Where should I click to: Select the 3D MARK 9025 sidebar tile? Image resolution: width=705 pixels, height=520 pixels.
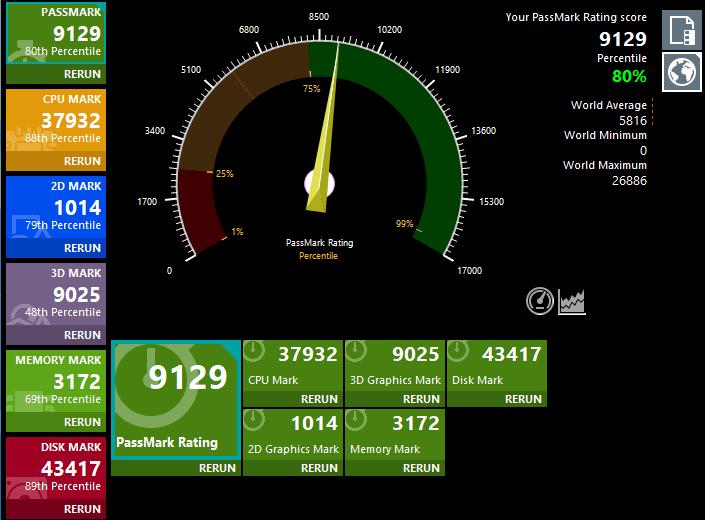[x=56, y=294]
